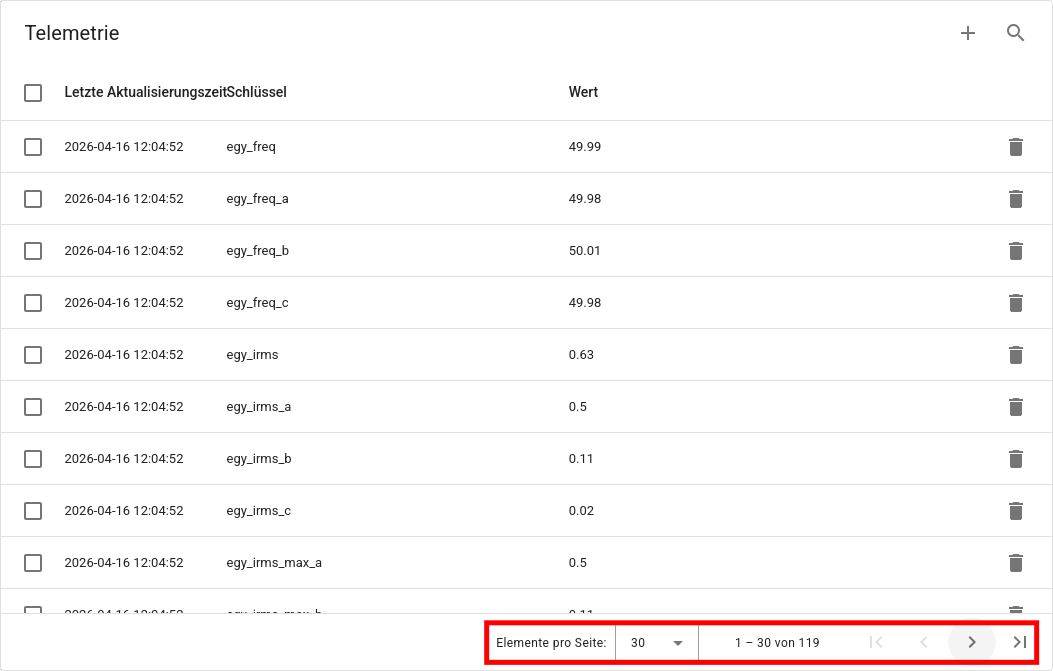Sort by the Wert column header
1053x671 pixels.
(x=583, y=92)
